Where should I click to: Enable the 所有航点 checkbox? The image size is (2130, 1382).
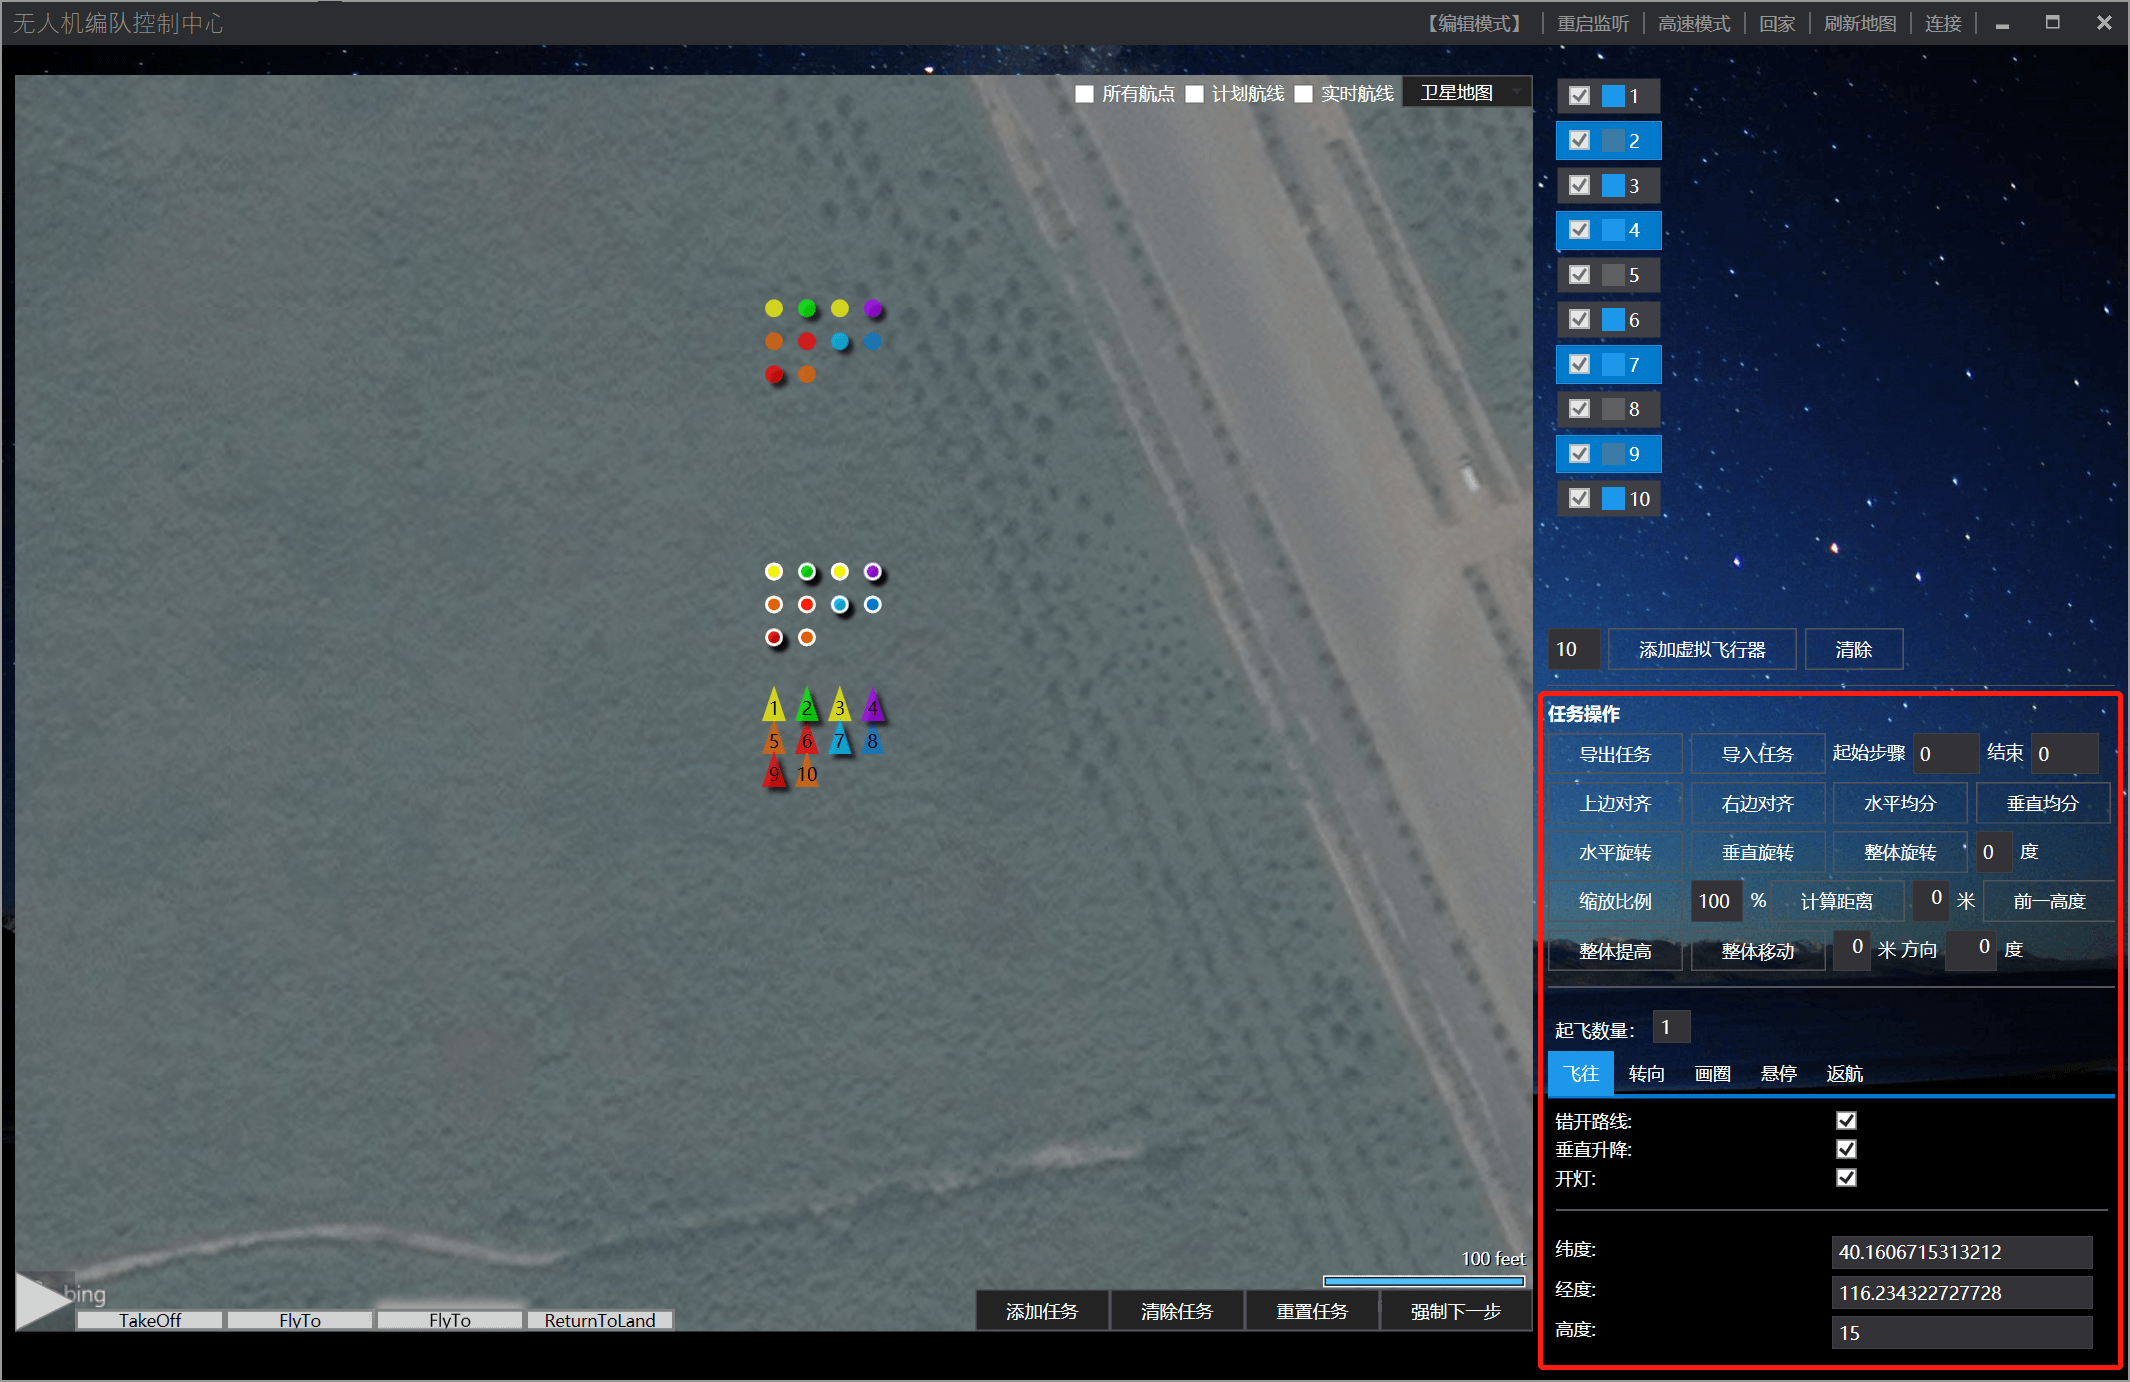coord(1084,94)
